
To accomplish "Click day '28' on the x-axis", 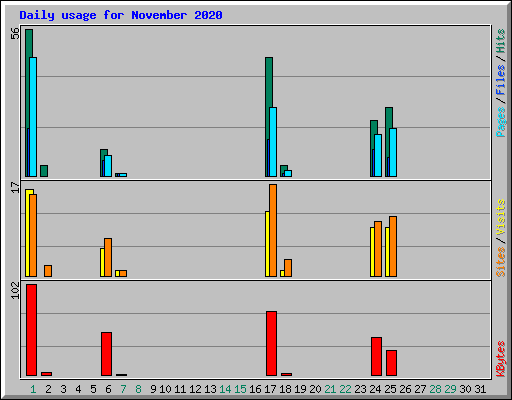I will click(435, 389).
